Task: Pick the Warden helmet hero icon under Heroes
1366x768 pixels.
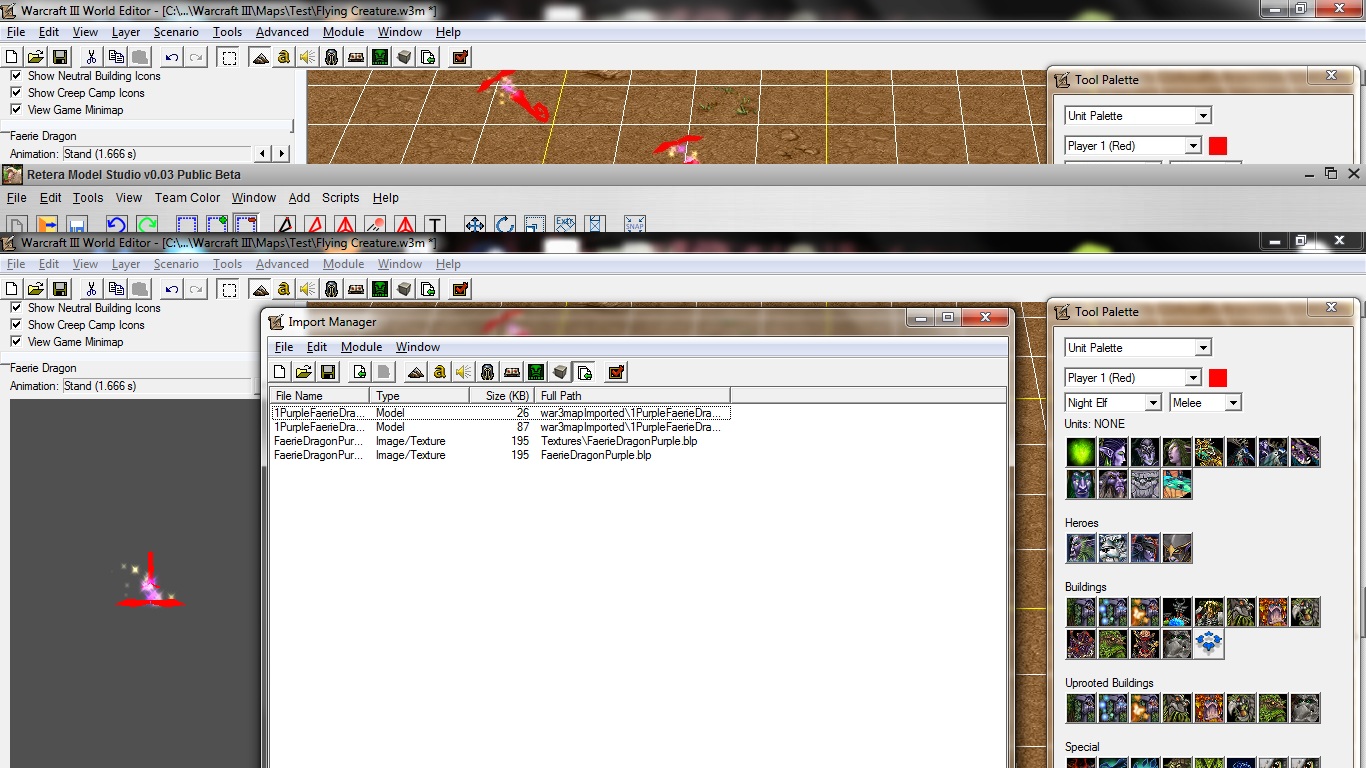Action: [1177, 548]
